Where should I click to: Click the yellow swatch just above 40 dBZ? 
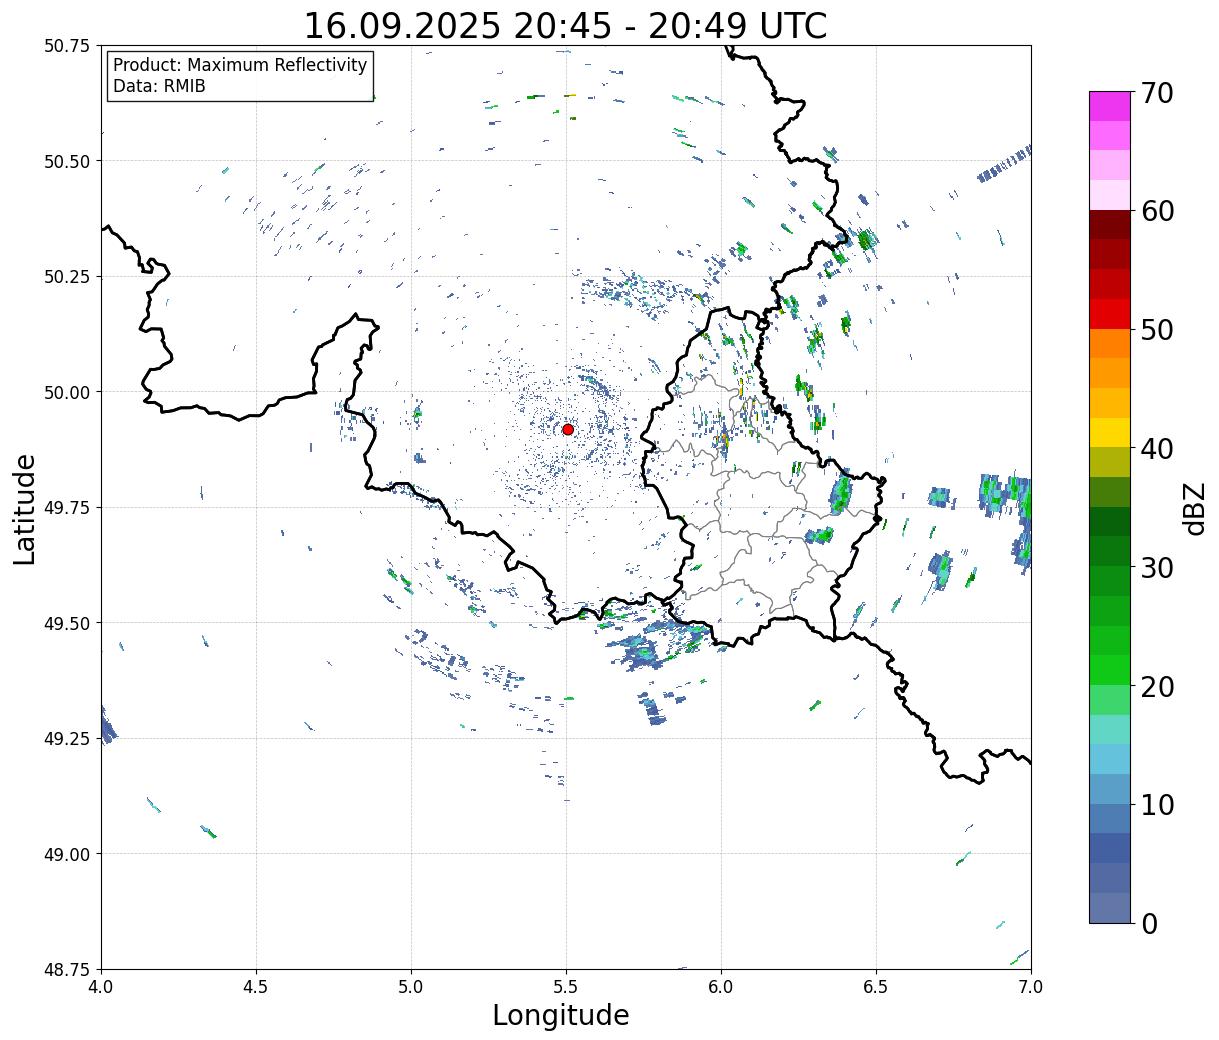point(1110,433)
